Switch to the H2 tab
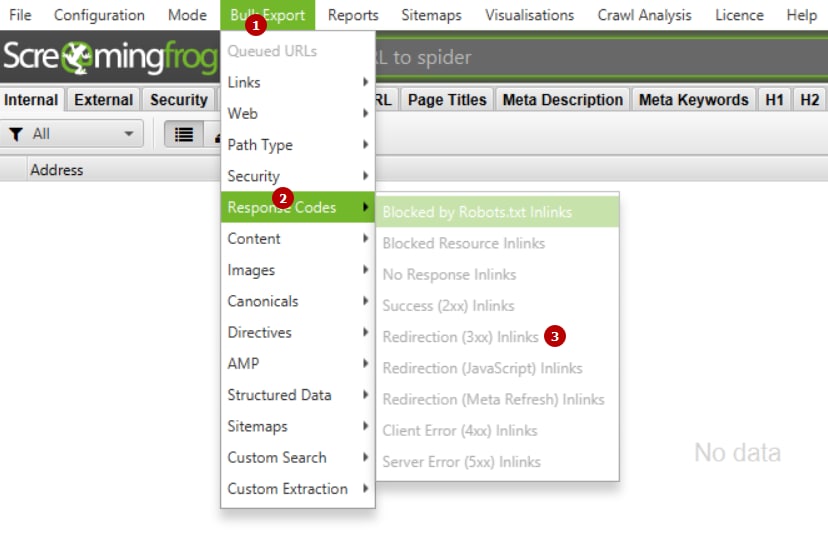828x539 pixels. pos(809,99)
